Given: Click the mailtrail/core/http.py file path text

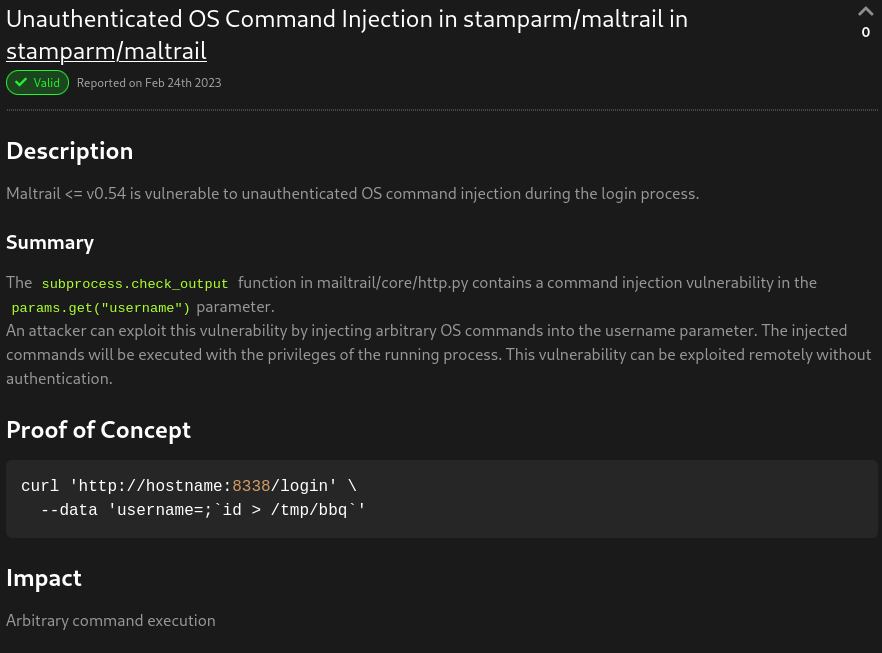Looking at the screenshot, I should pos(393,283).
